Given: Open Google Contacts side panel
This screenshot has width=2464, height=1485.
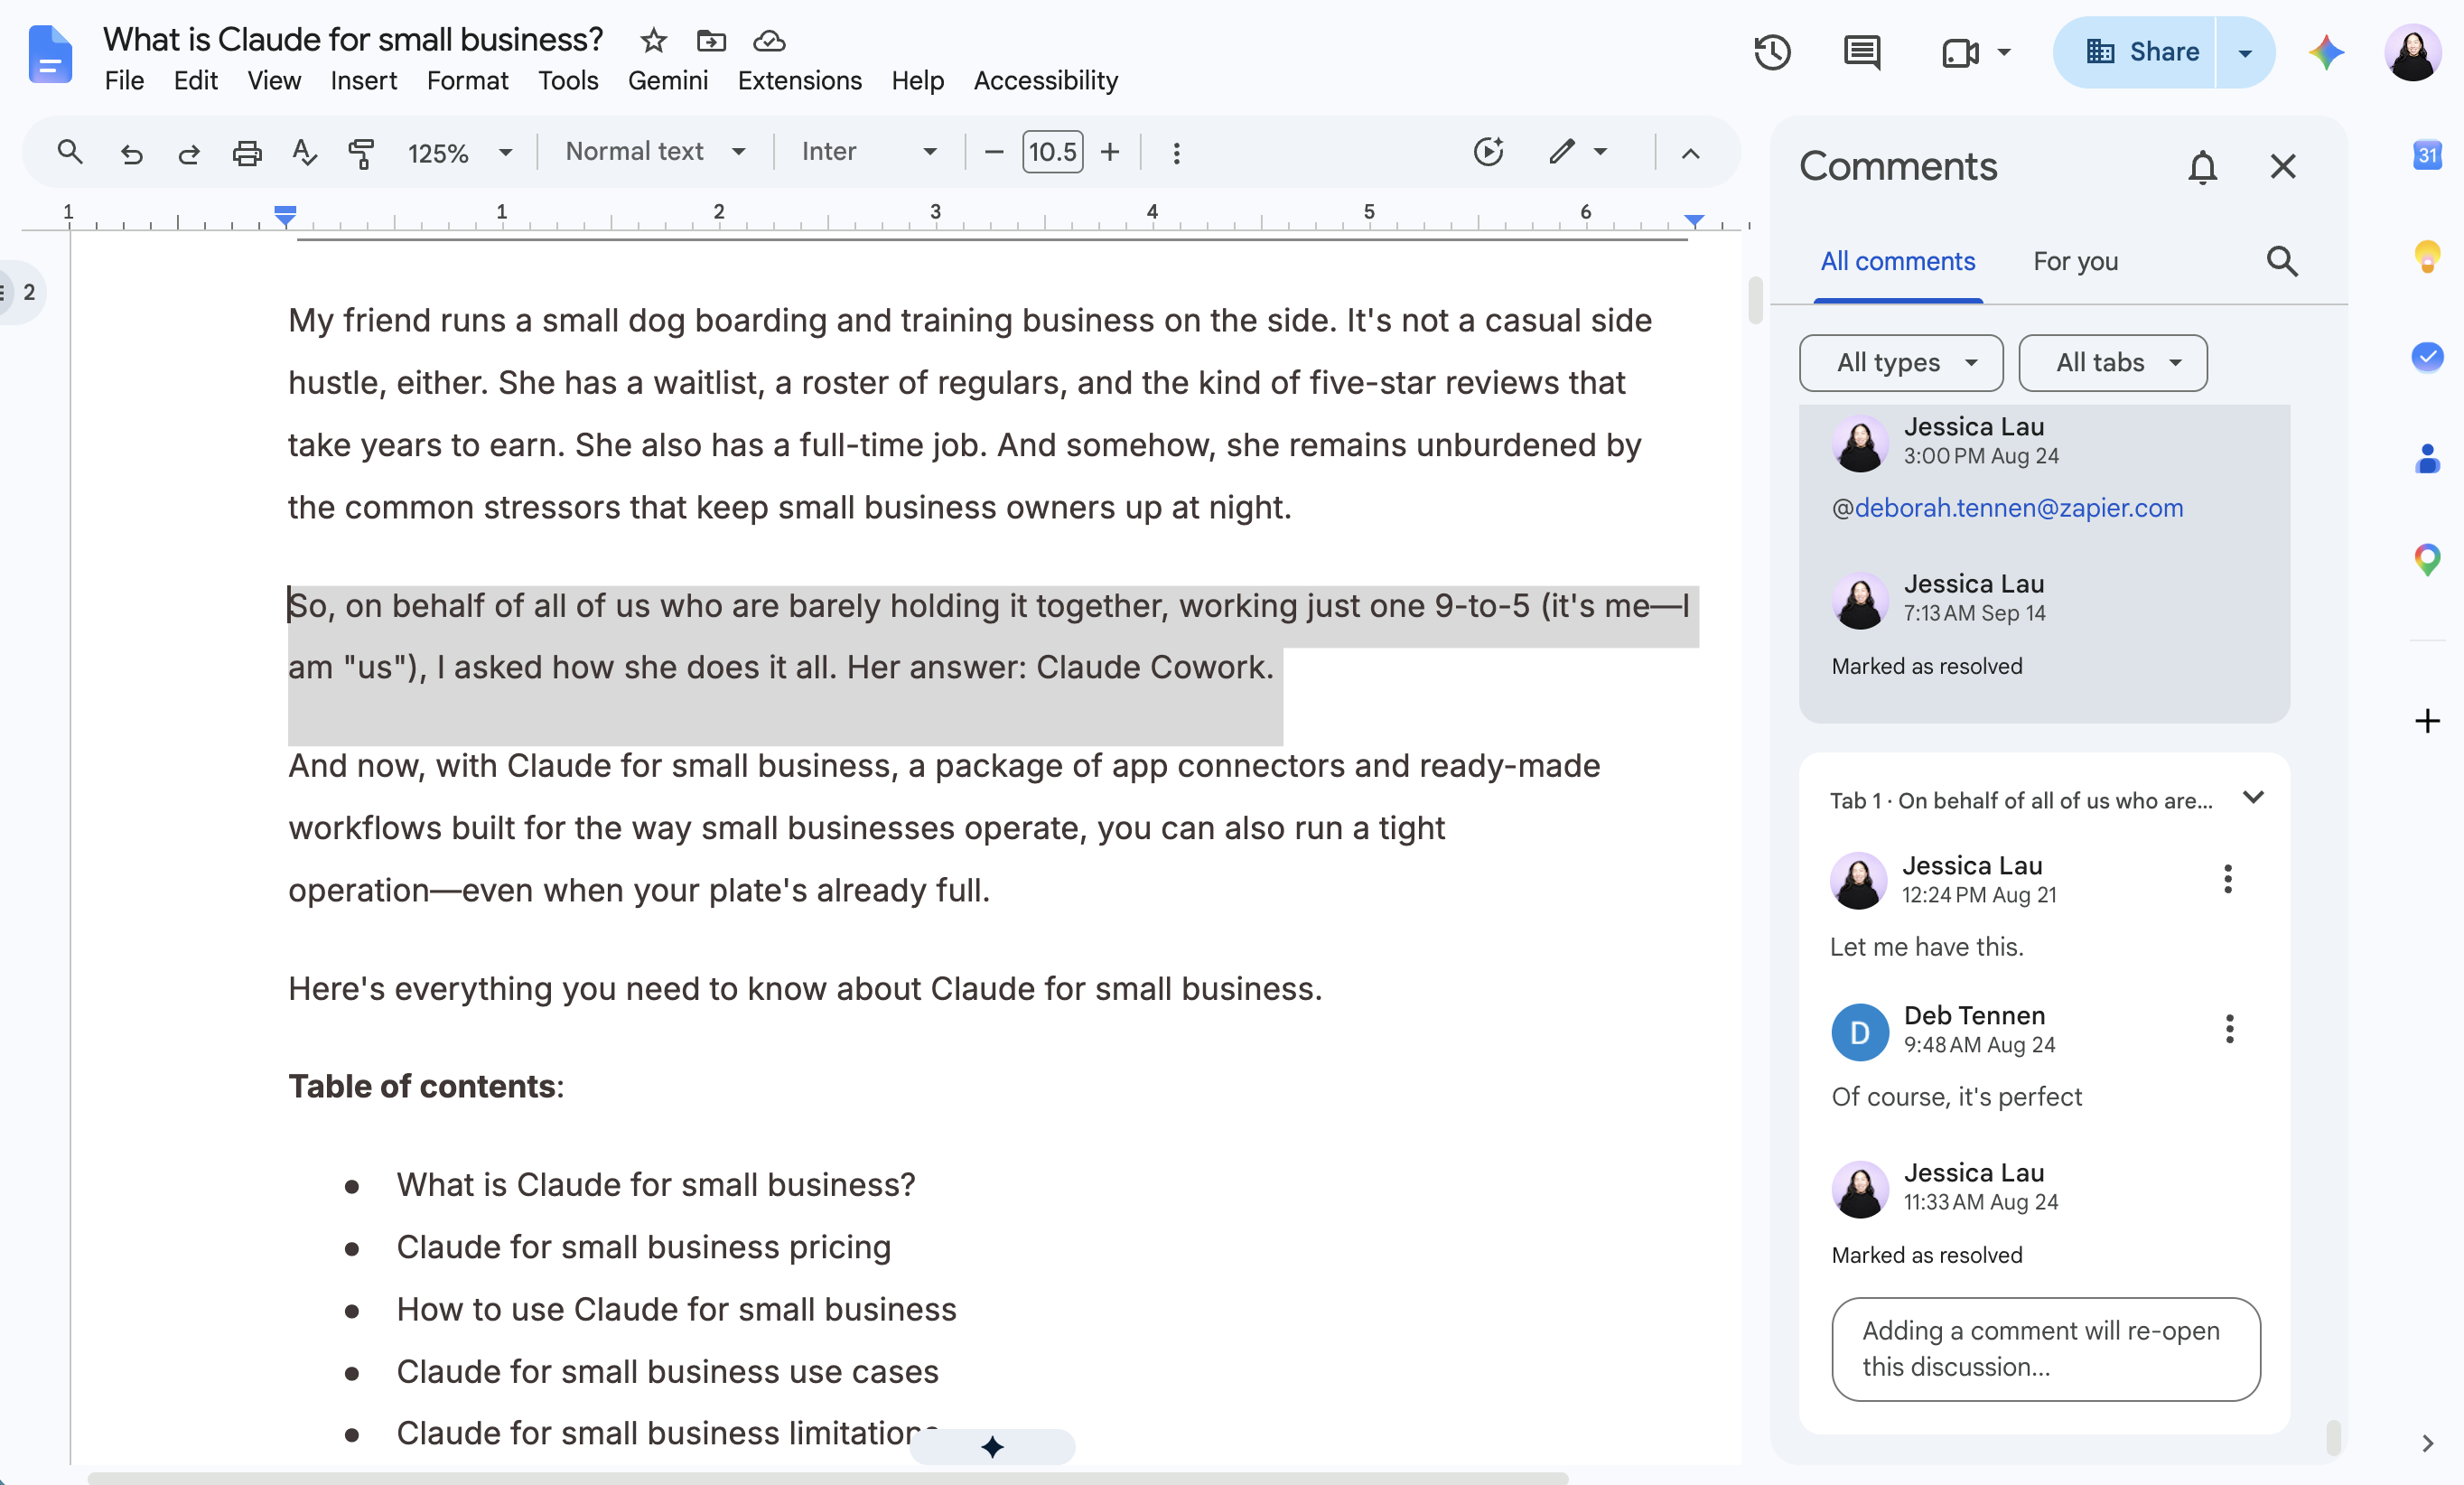Looking at the screenshot, I should coord(2427,458).
